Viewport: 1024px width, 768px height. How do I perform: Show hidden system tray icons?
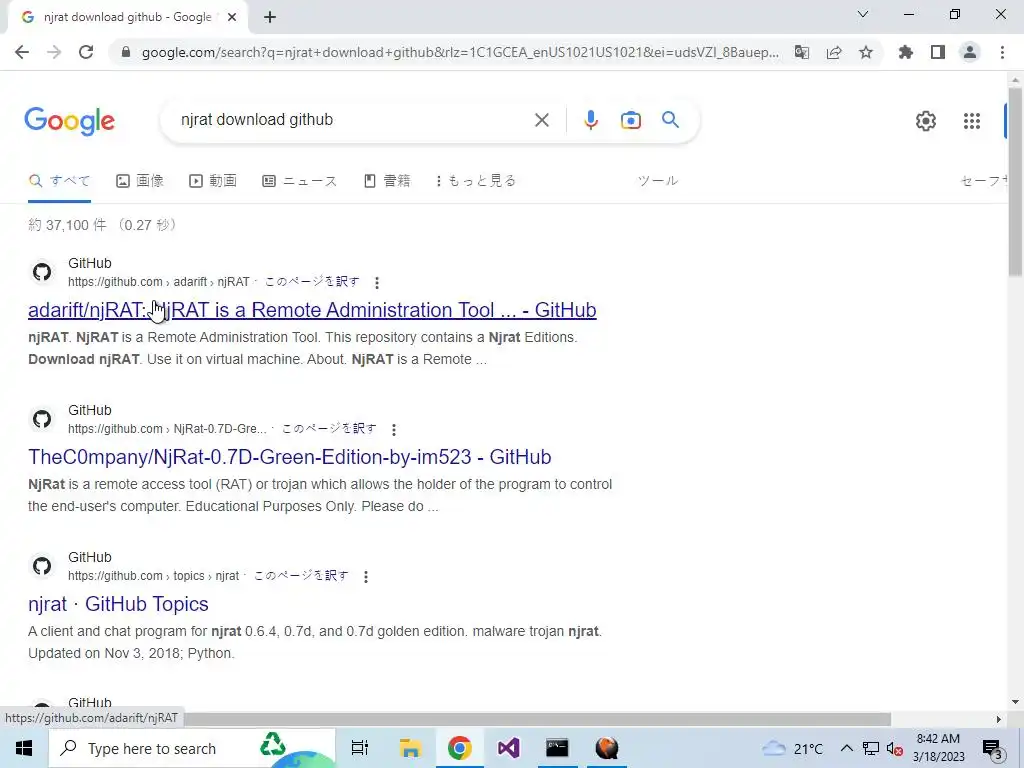[846, 748]
